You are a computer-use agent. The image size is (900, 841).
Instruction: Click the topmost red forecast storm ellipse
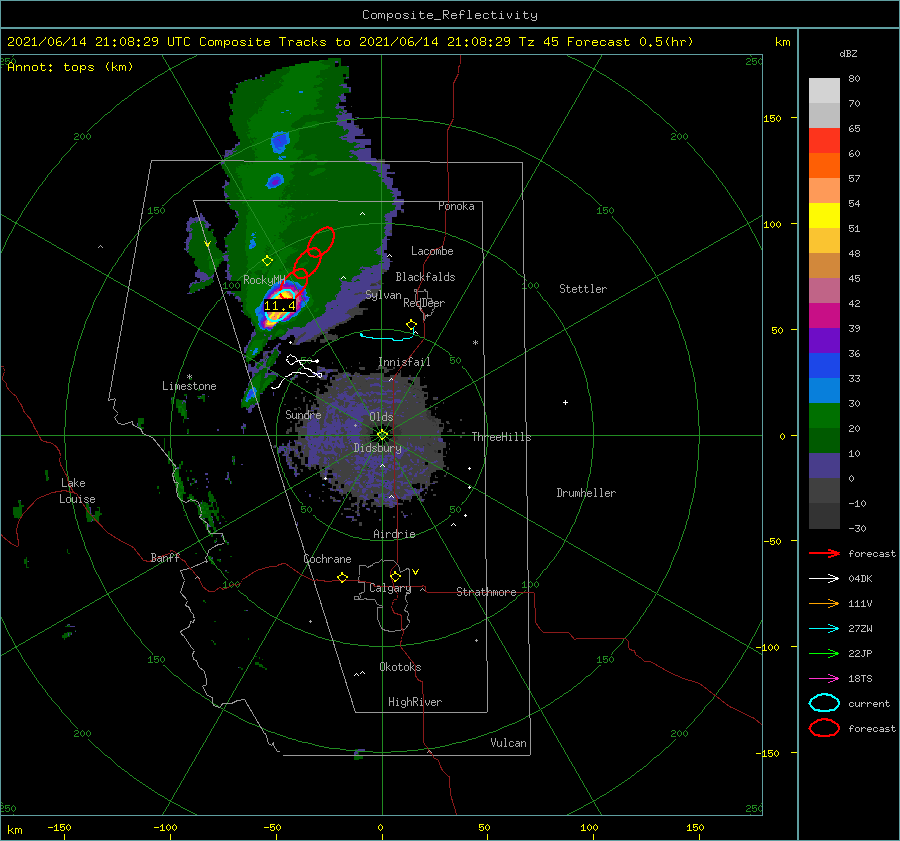click(321, 242)
